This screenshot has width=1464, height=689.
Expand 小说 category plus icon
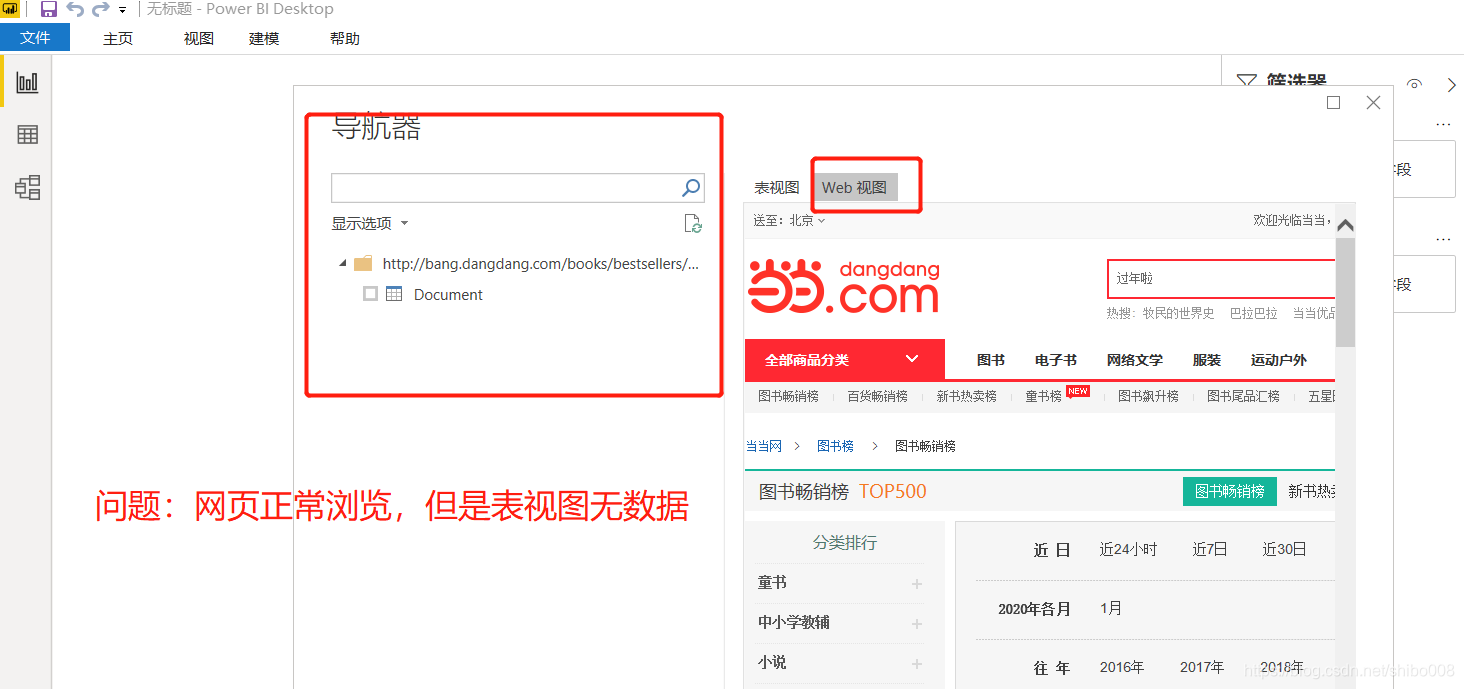click(x=917, y=663)
